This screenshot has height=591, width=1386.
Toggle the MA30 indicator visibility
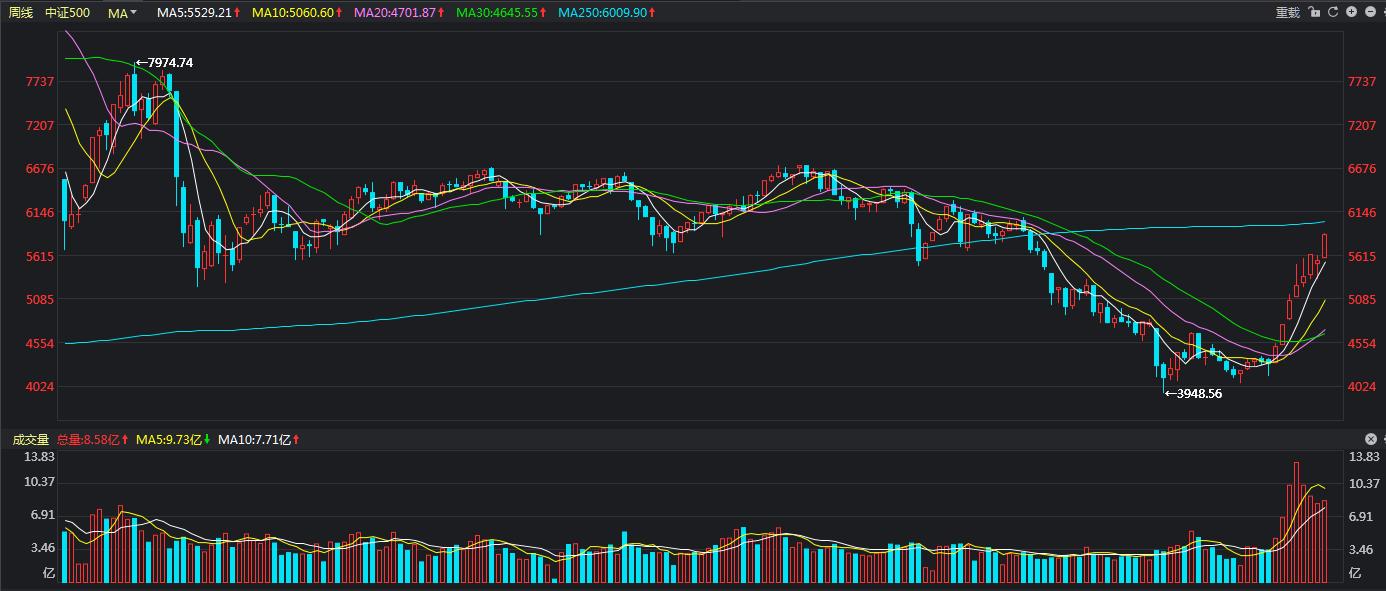tap(495, 13)
